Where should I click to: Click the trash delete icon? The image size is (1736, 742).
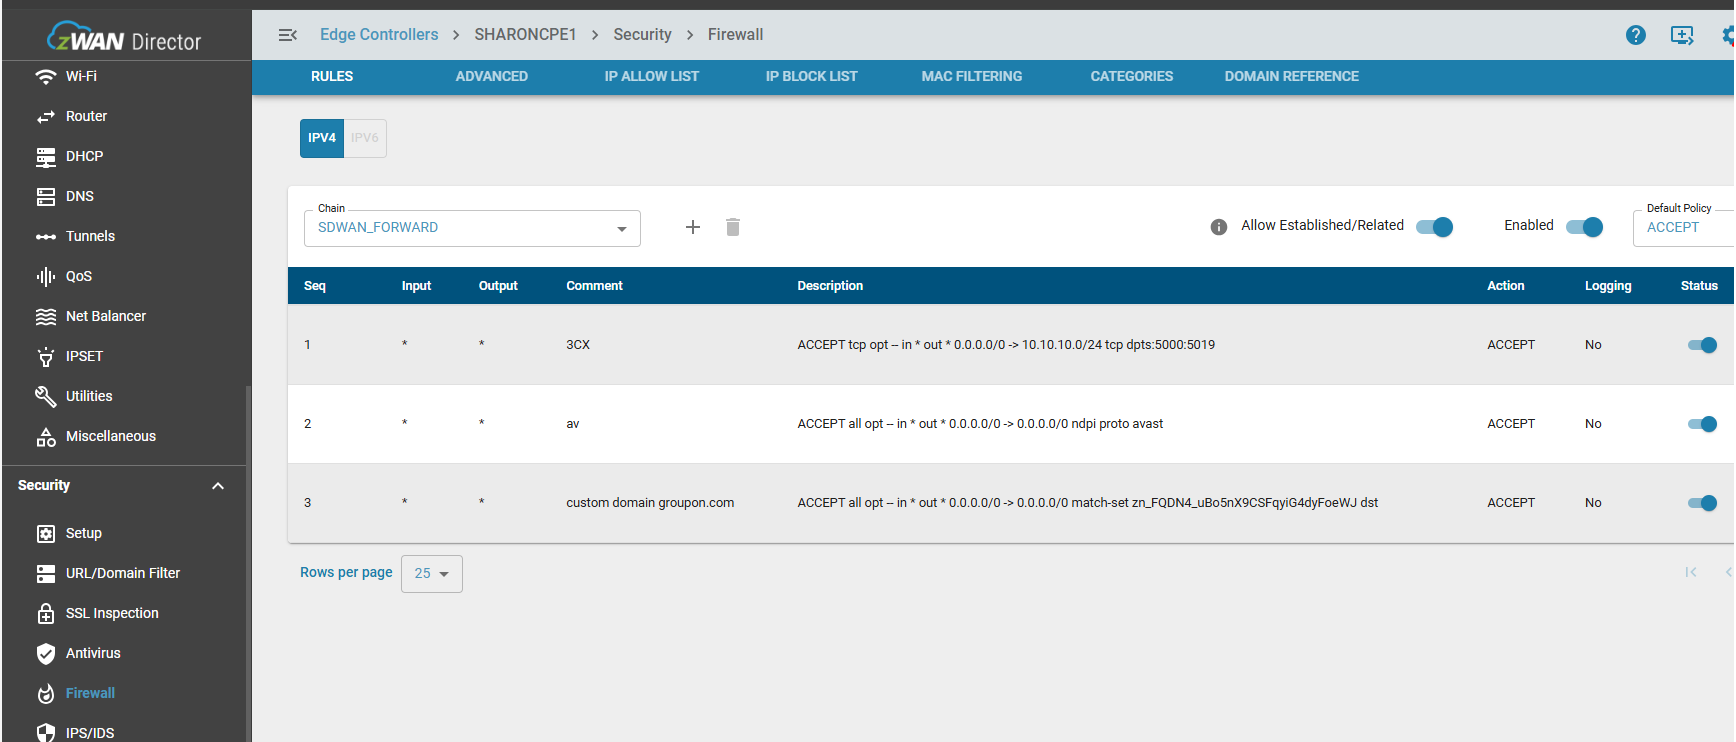coord(733,227)
